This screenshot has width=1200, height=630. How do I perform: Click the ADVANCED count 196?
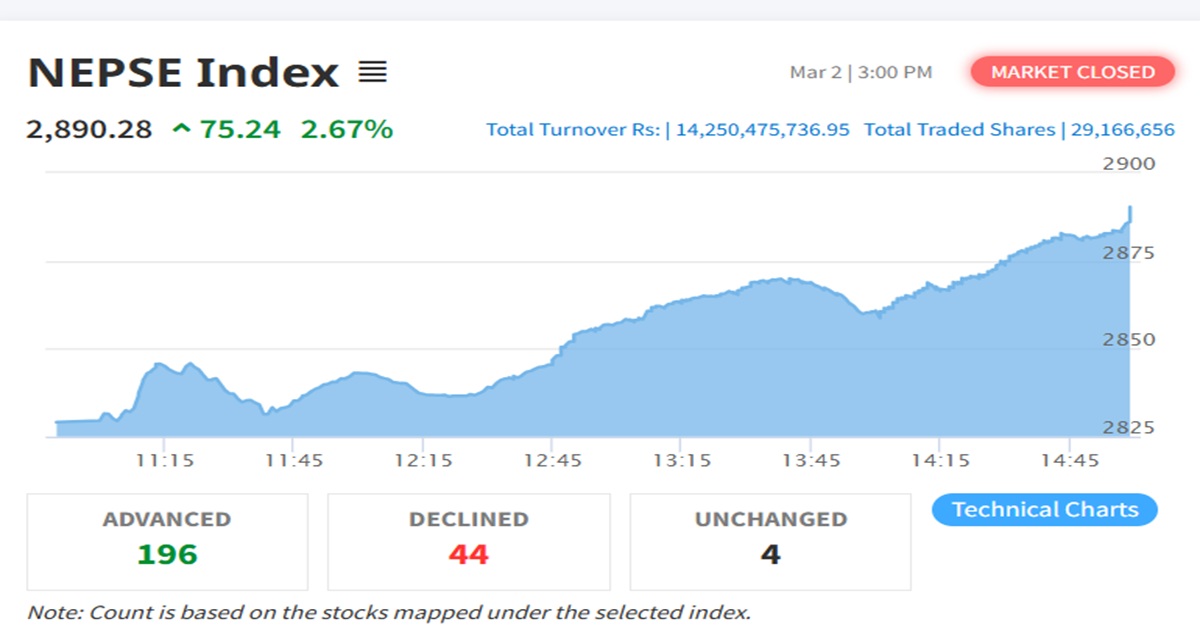point(167,554)
